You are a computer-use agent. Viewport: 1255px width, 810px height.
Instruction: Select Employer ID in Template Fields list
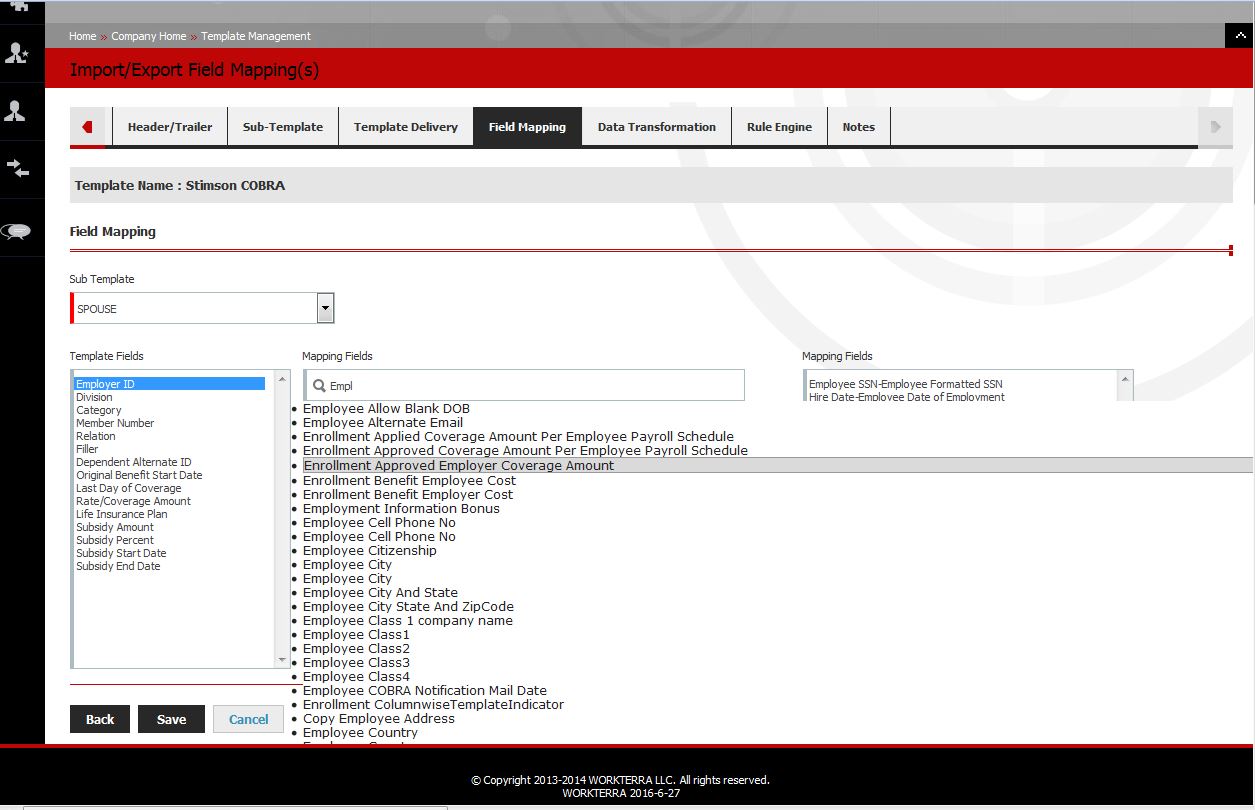click(105, 384)
